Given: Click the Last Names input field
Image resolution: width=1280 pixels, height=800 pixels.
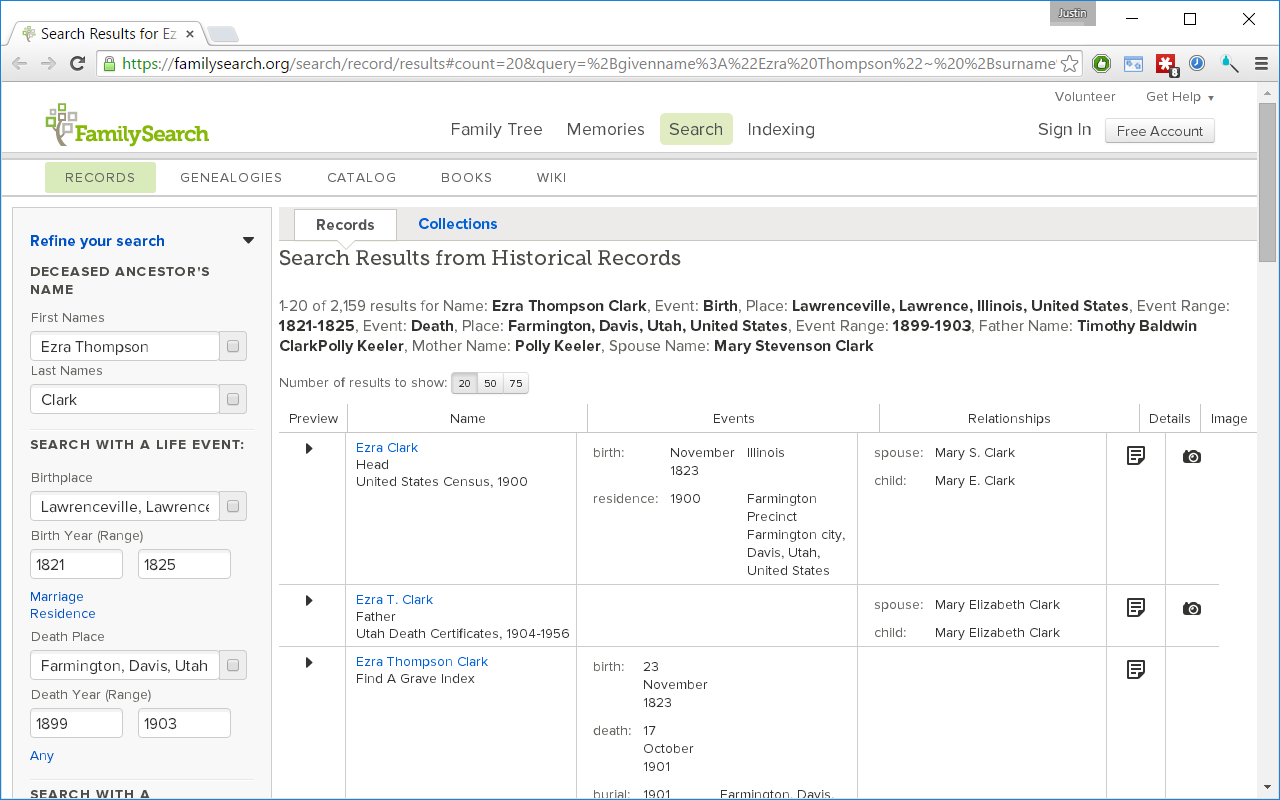Looking at the screenshot, I should (125, 399).
